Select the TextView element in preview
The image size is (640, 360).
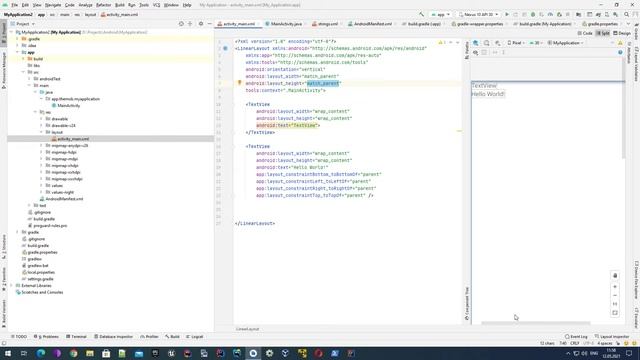484,85
